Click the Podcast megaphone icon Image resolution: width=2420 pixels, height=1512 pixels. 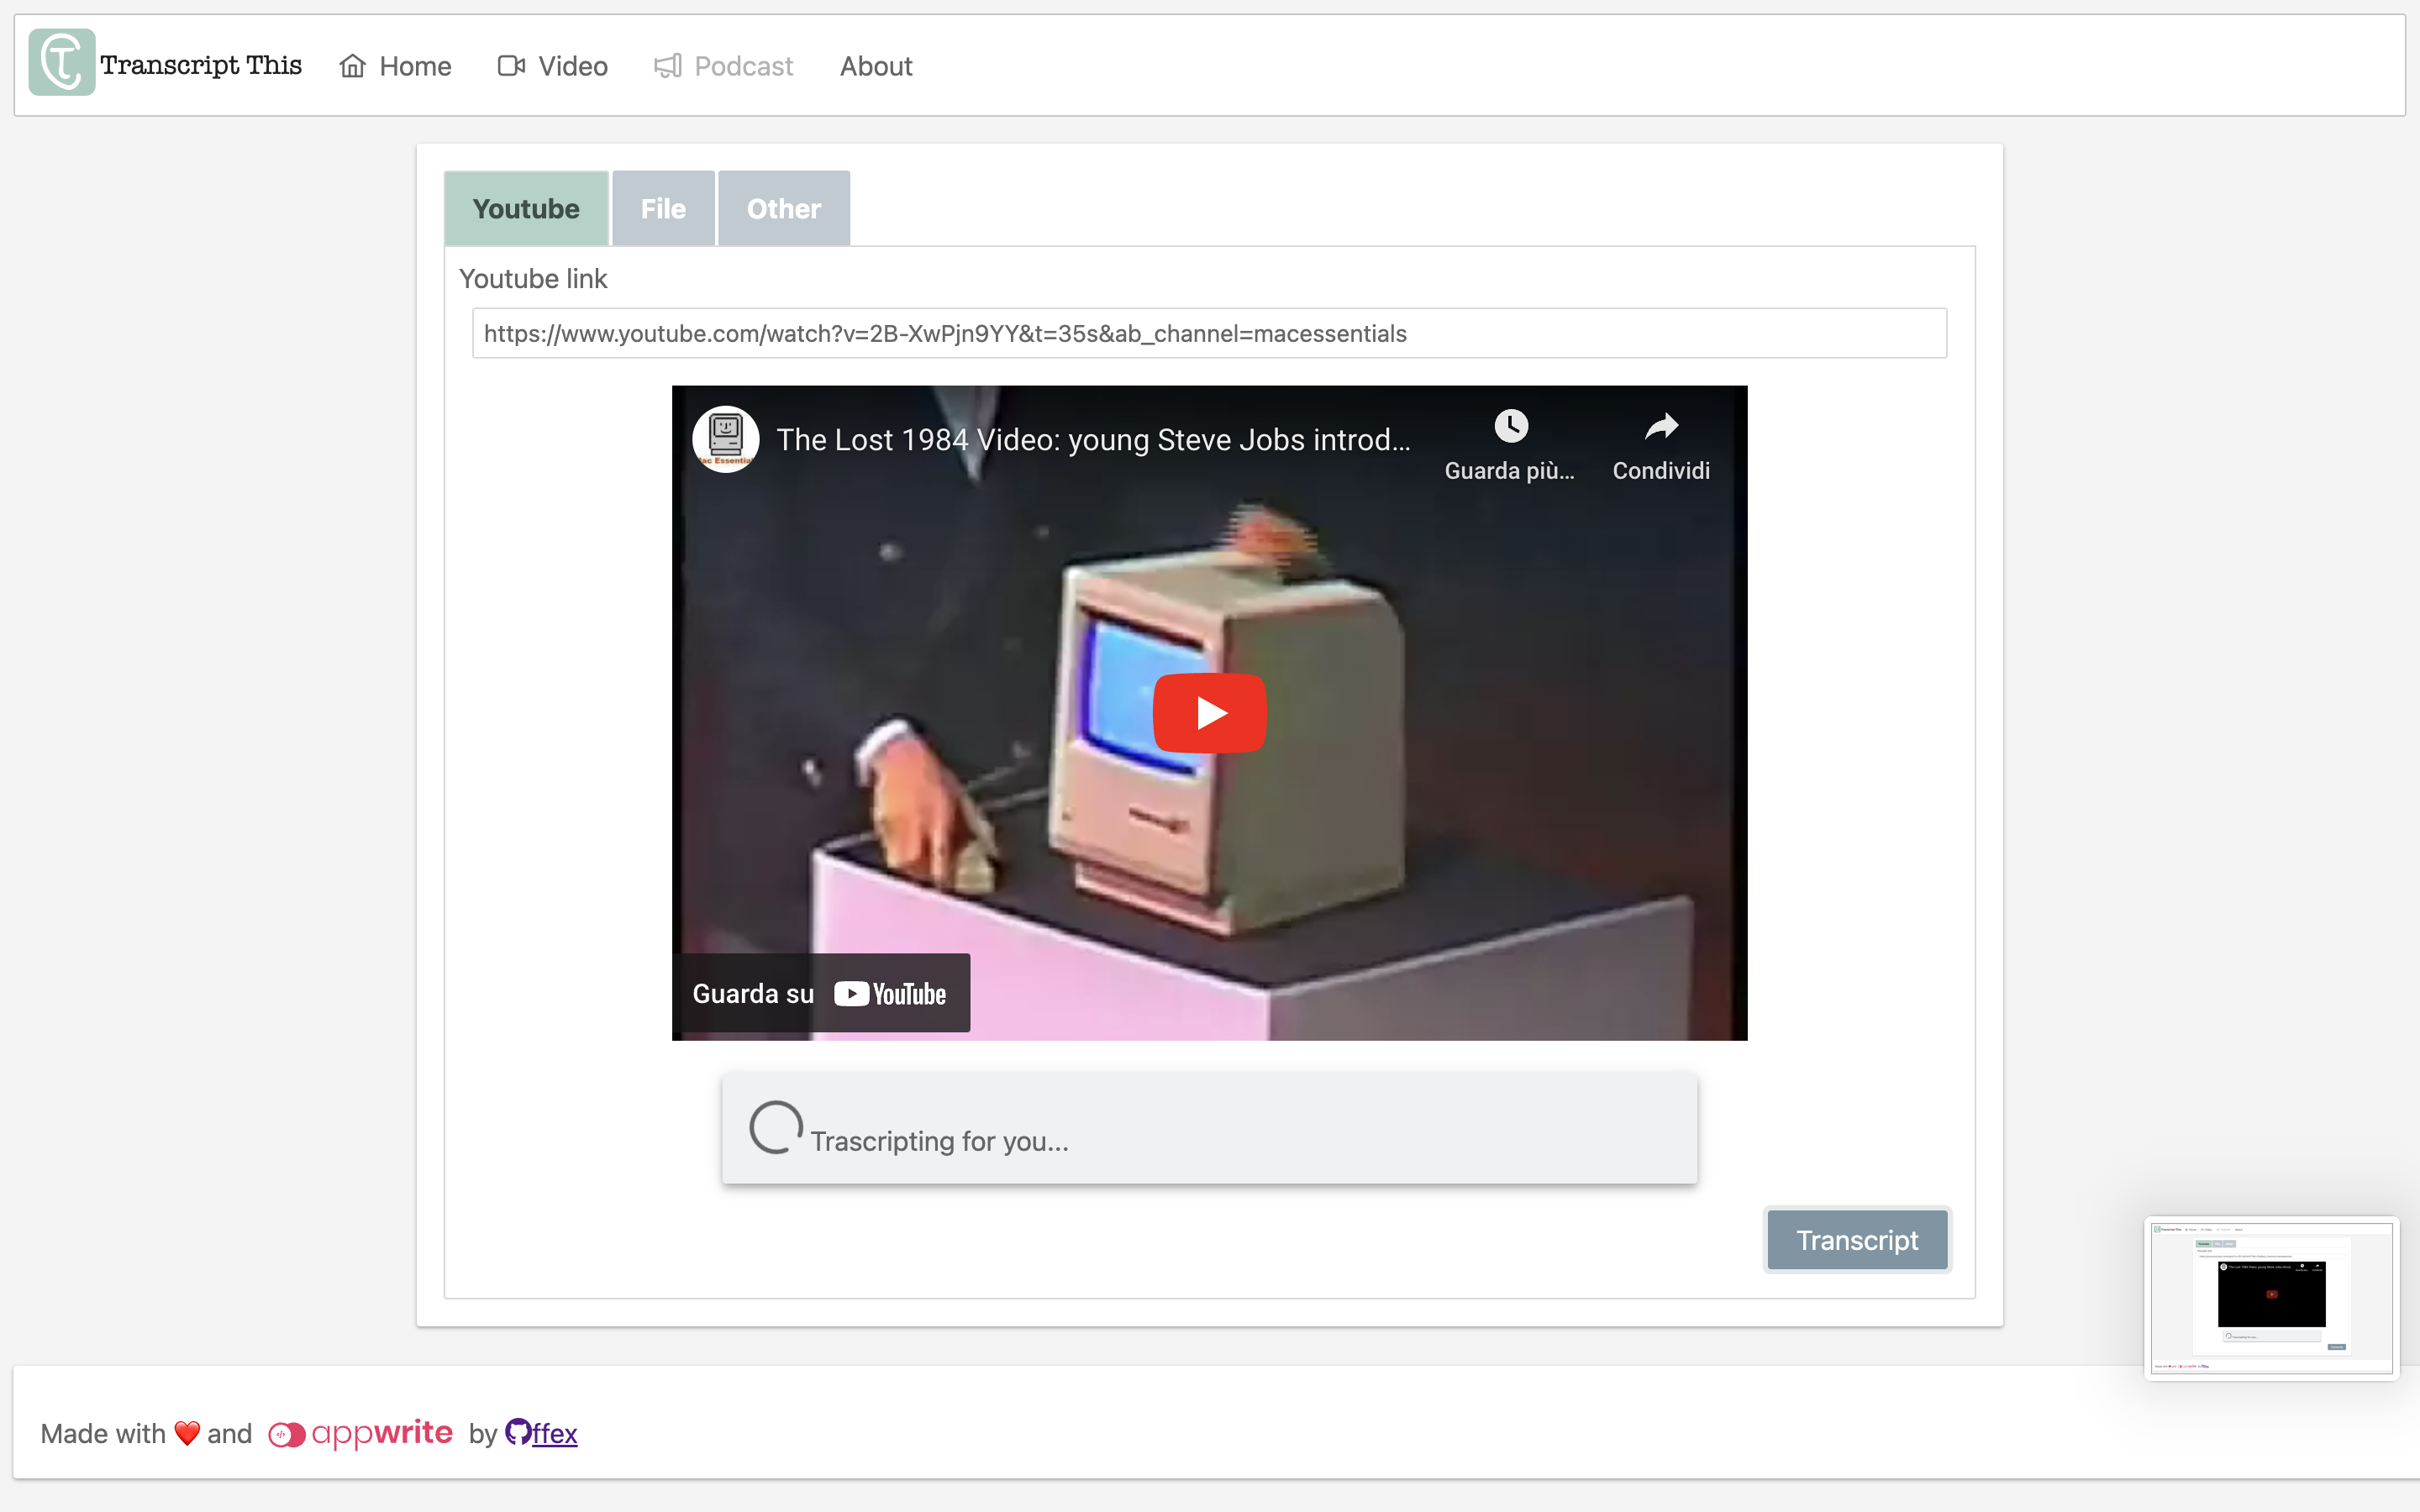667,66
